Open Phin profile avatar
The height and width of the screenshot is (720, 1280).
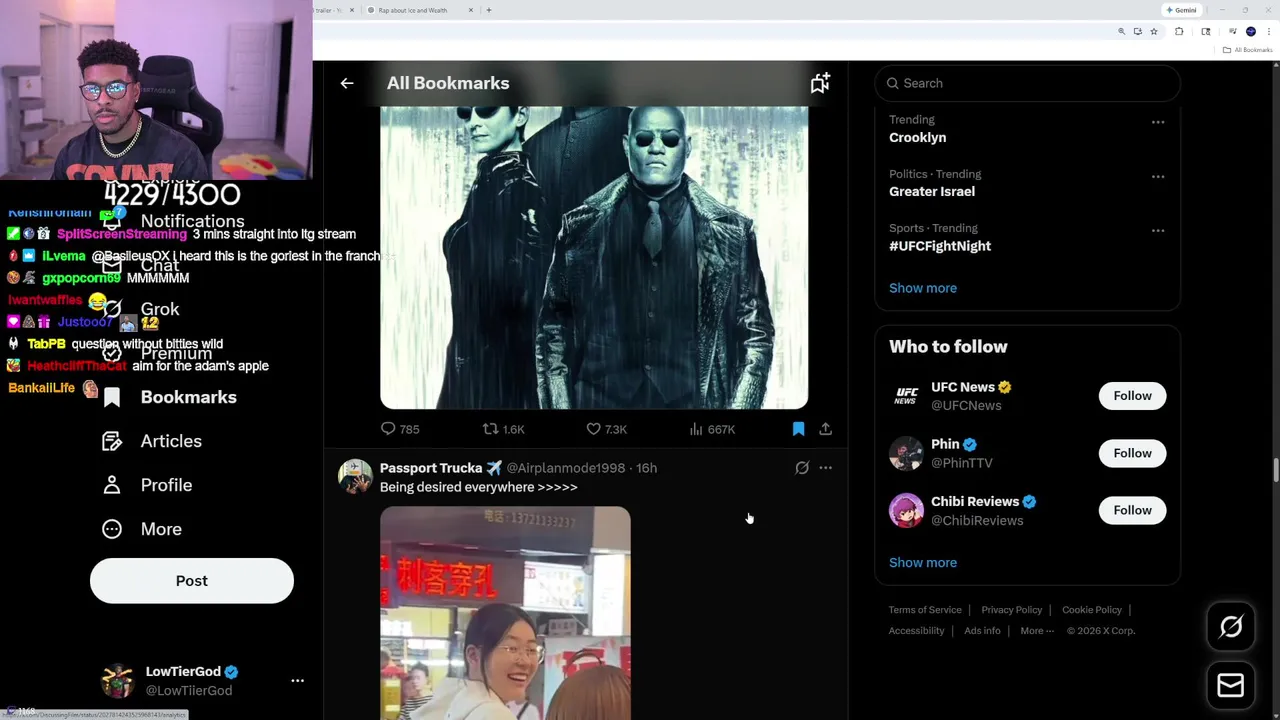pyautogui.click(x=906, y=453)
